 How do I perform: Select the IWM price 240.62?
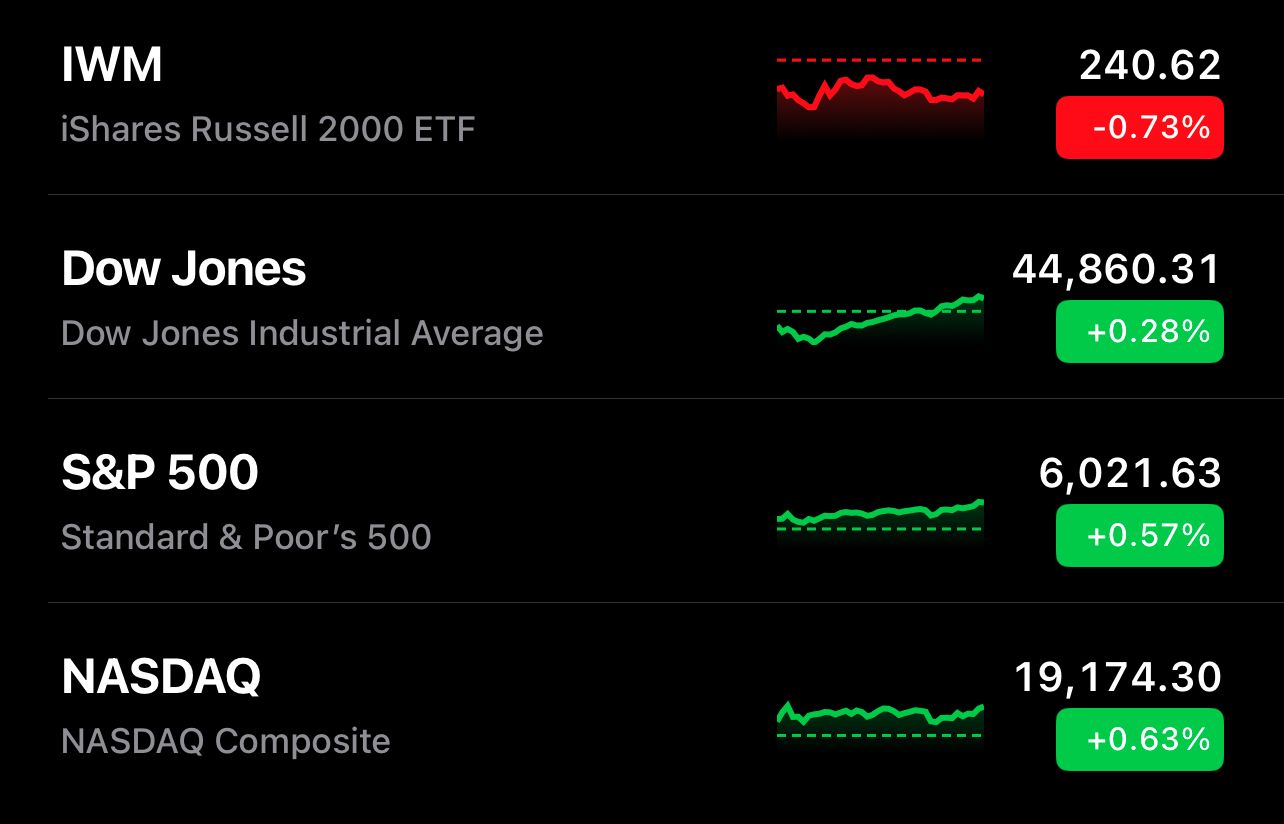pos(1150,66)
